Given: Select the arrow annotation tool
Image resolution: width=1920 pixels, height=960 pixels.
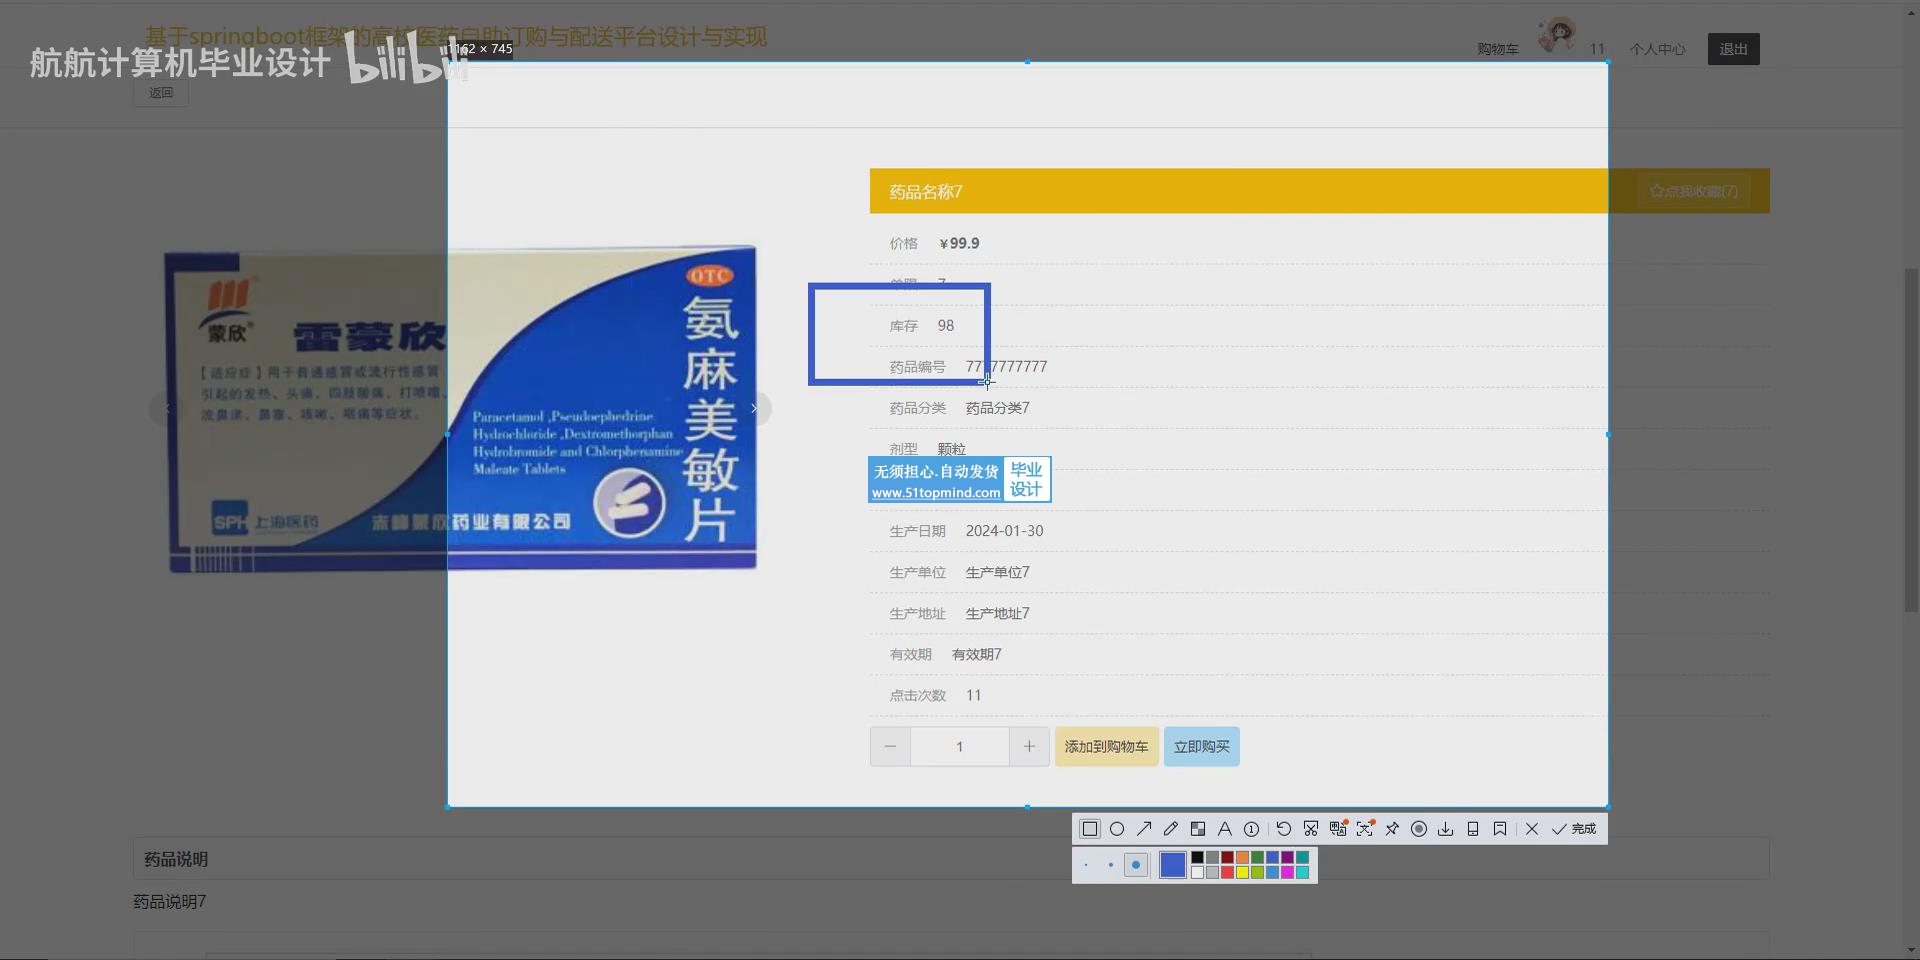Looking at the screenshot, I should point(1144,829).
